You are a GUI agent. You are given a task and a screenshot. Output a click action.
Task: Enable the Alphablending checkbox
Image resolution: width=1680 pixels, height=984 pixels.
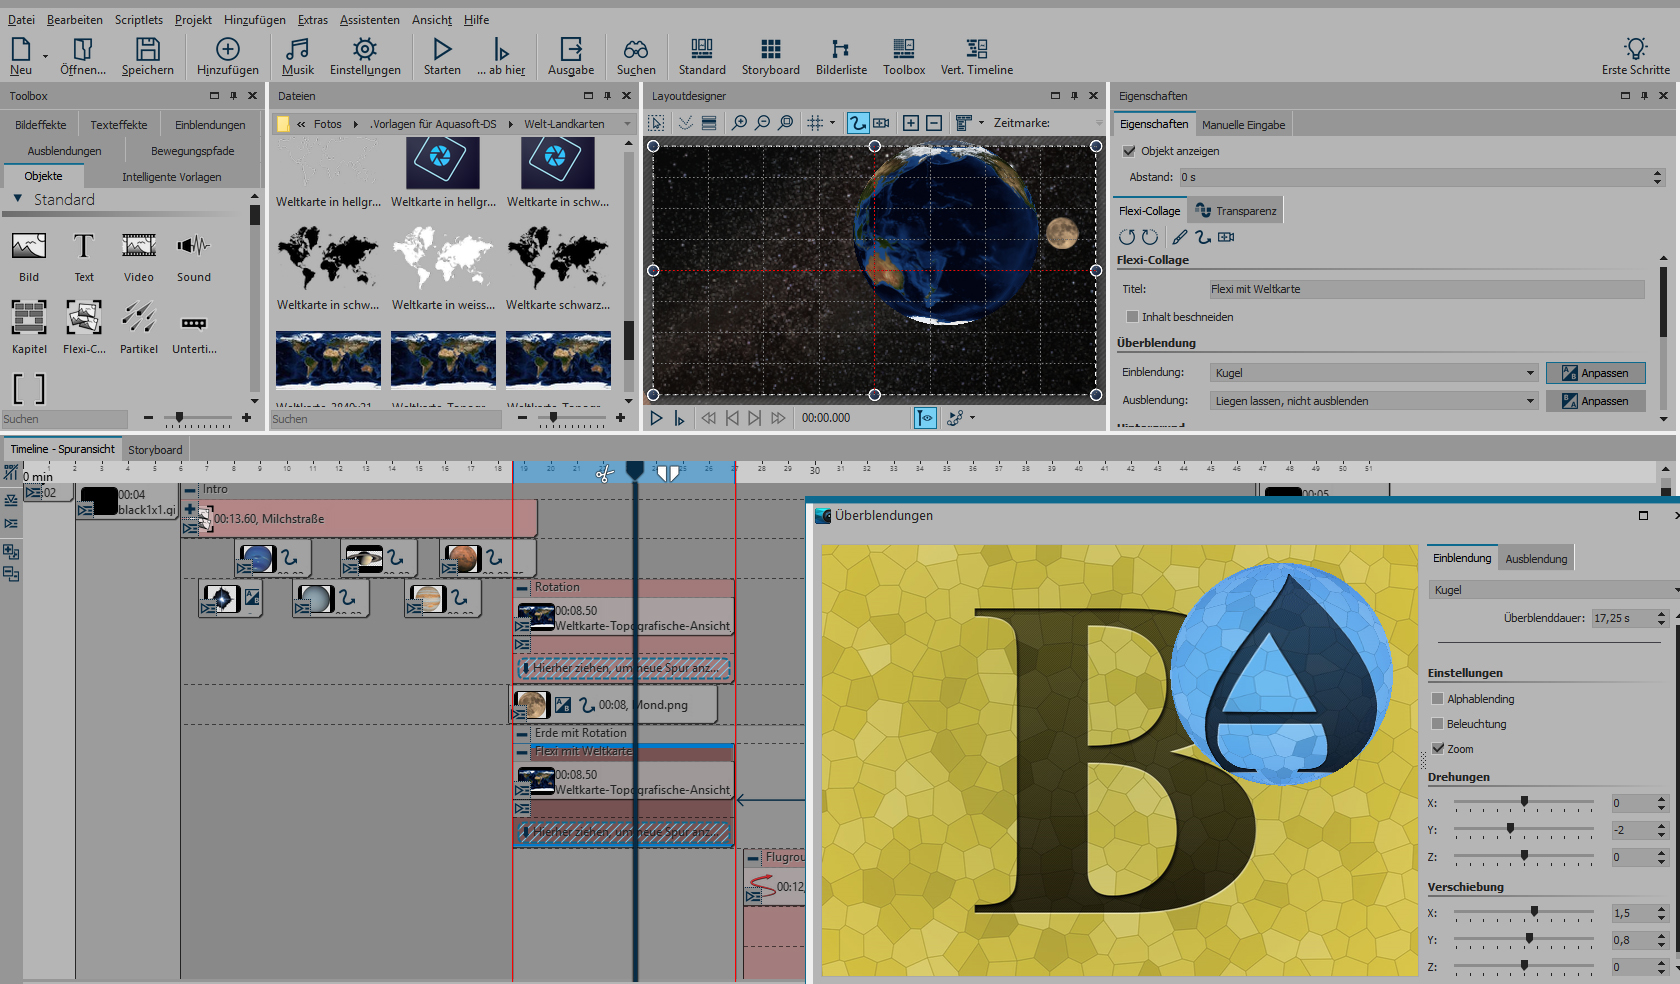pyautogui.click(x=1438, y=699)
